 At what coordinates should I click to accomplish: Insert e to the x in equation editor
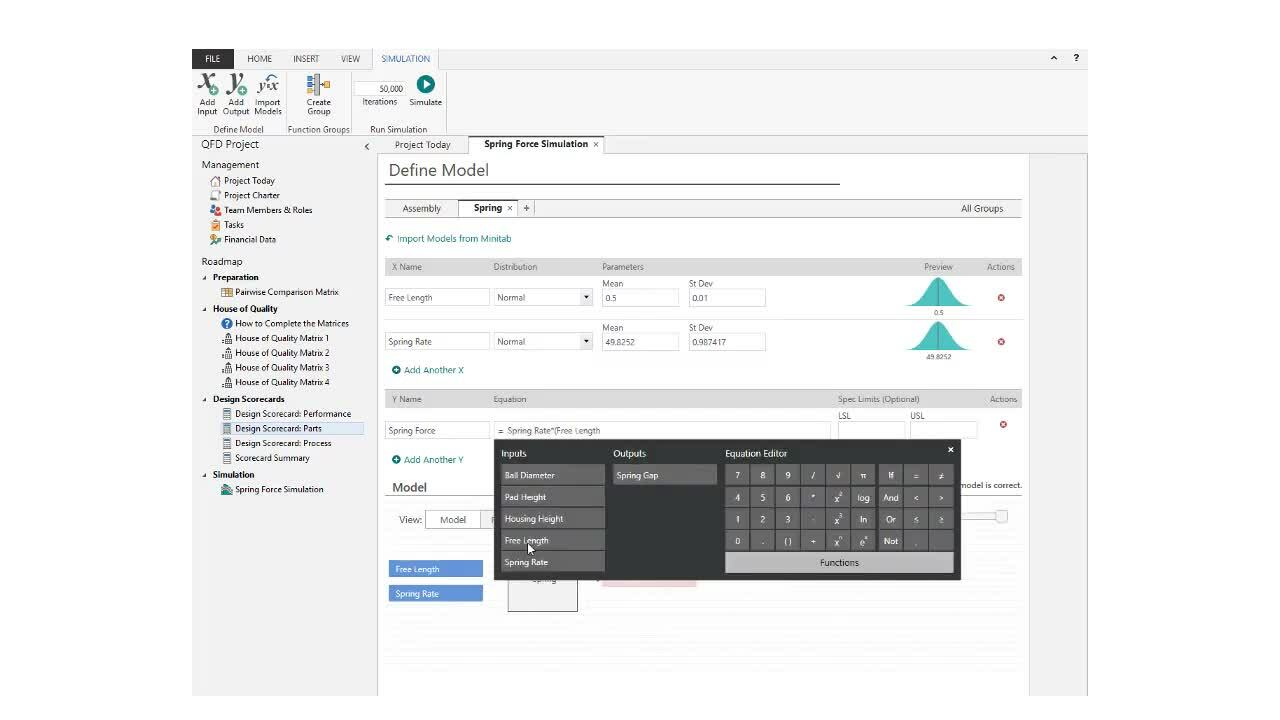863,541
